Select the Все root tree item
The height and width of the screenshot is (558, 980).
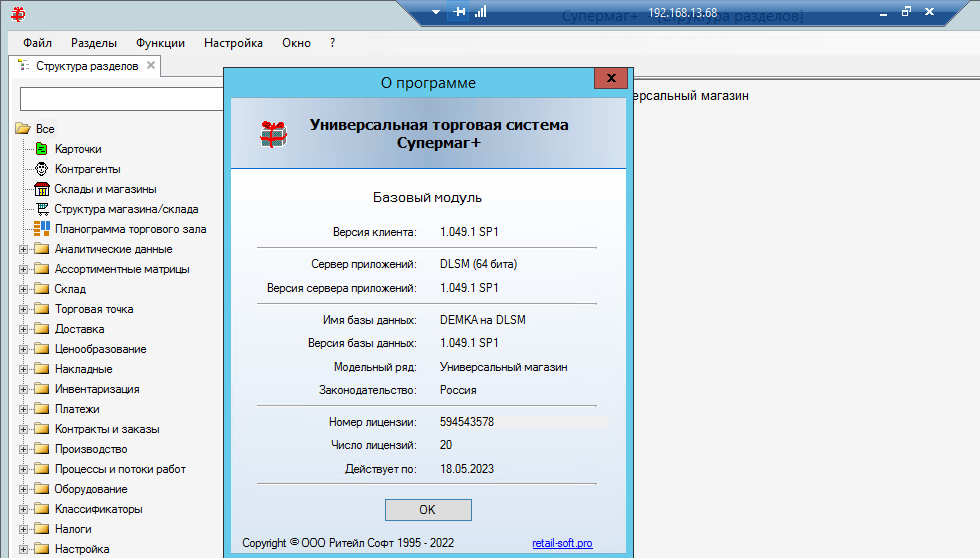45,129
